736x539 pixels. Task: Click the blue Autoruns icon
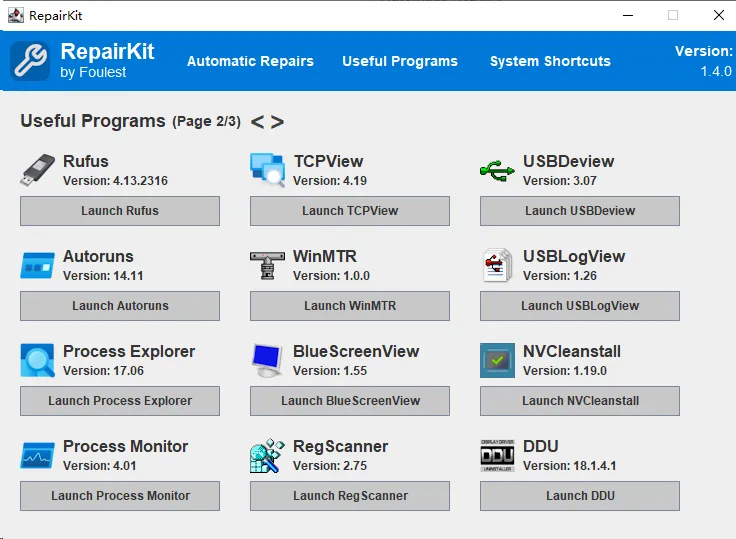tap(38, 266)
